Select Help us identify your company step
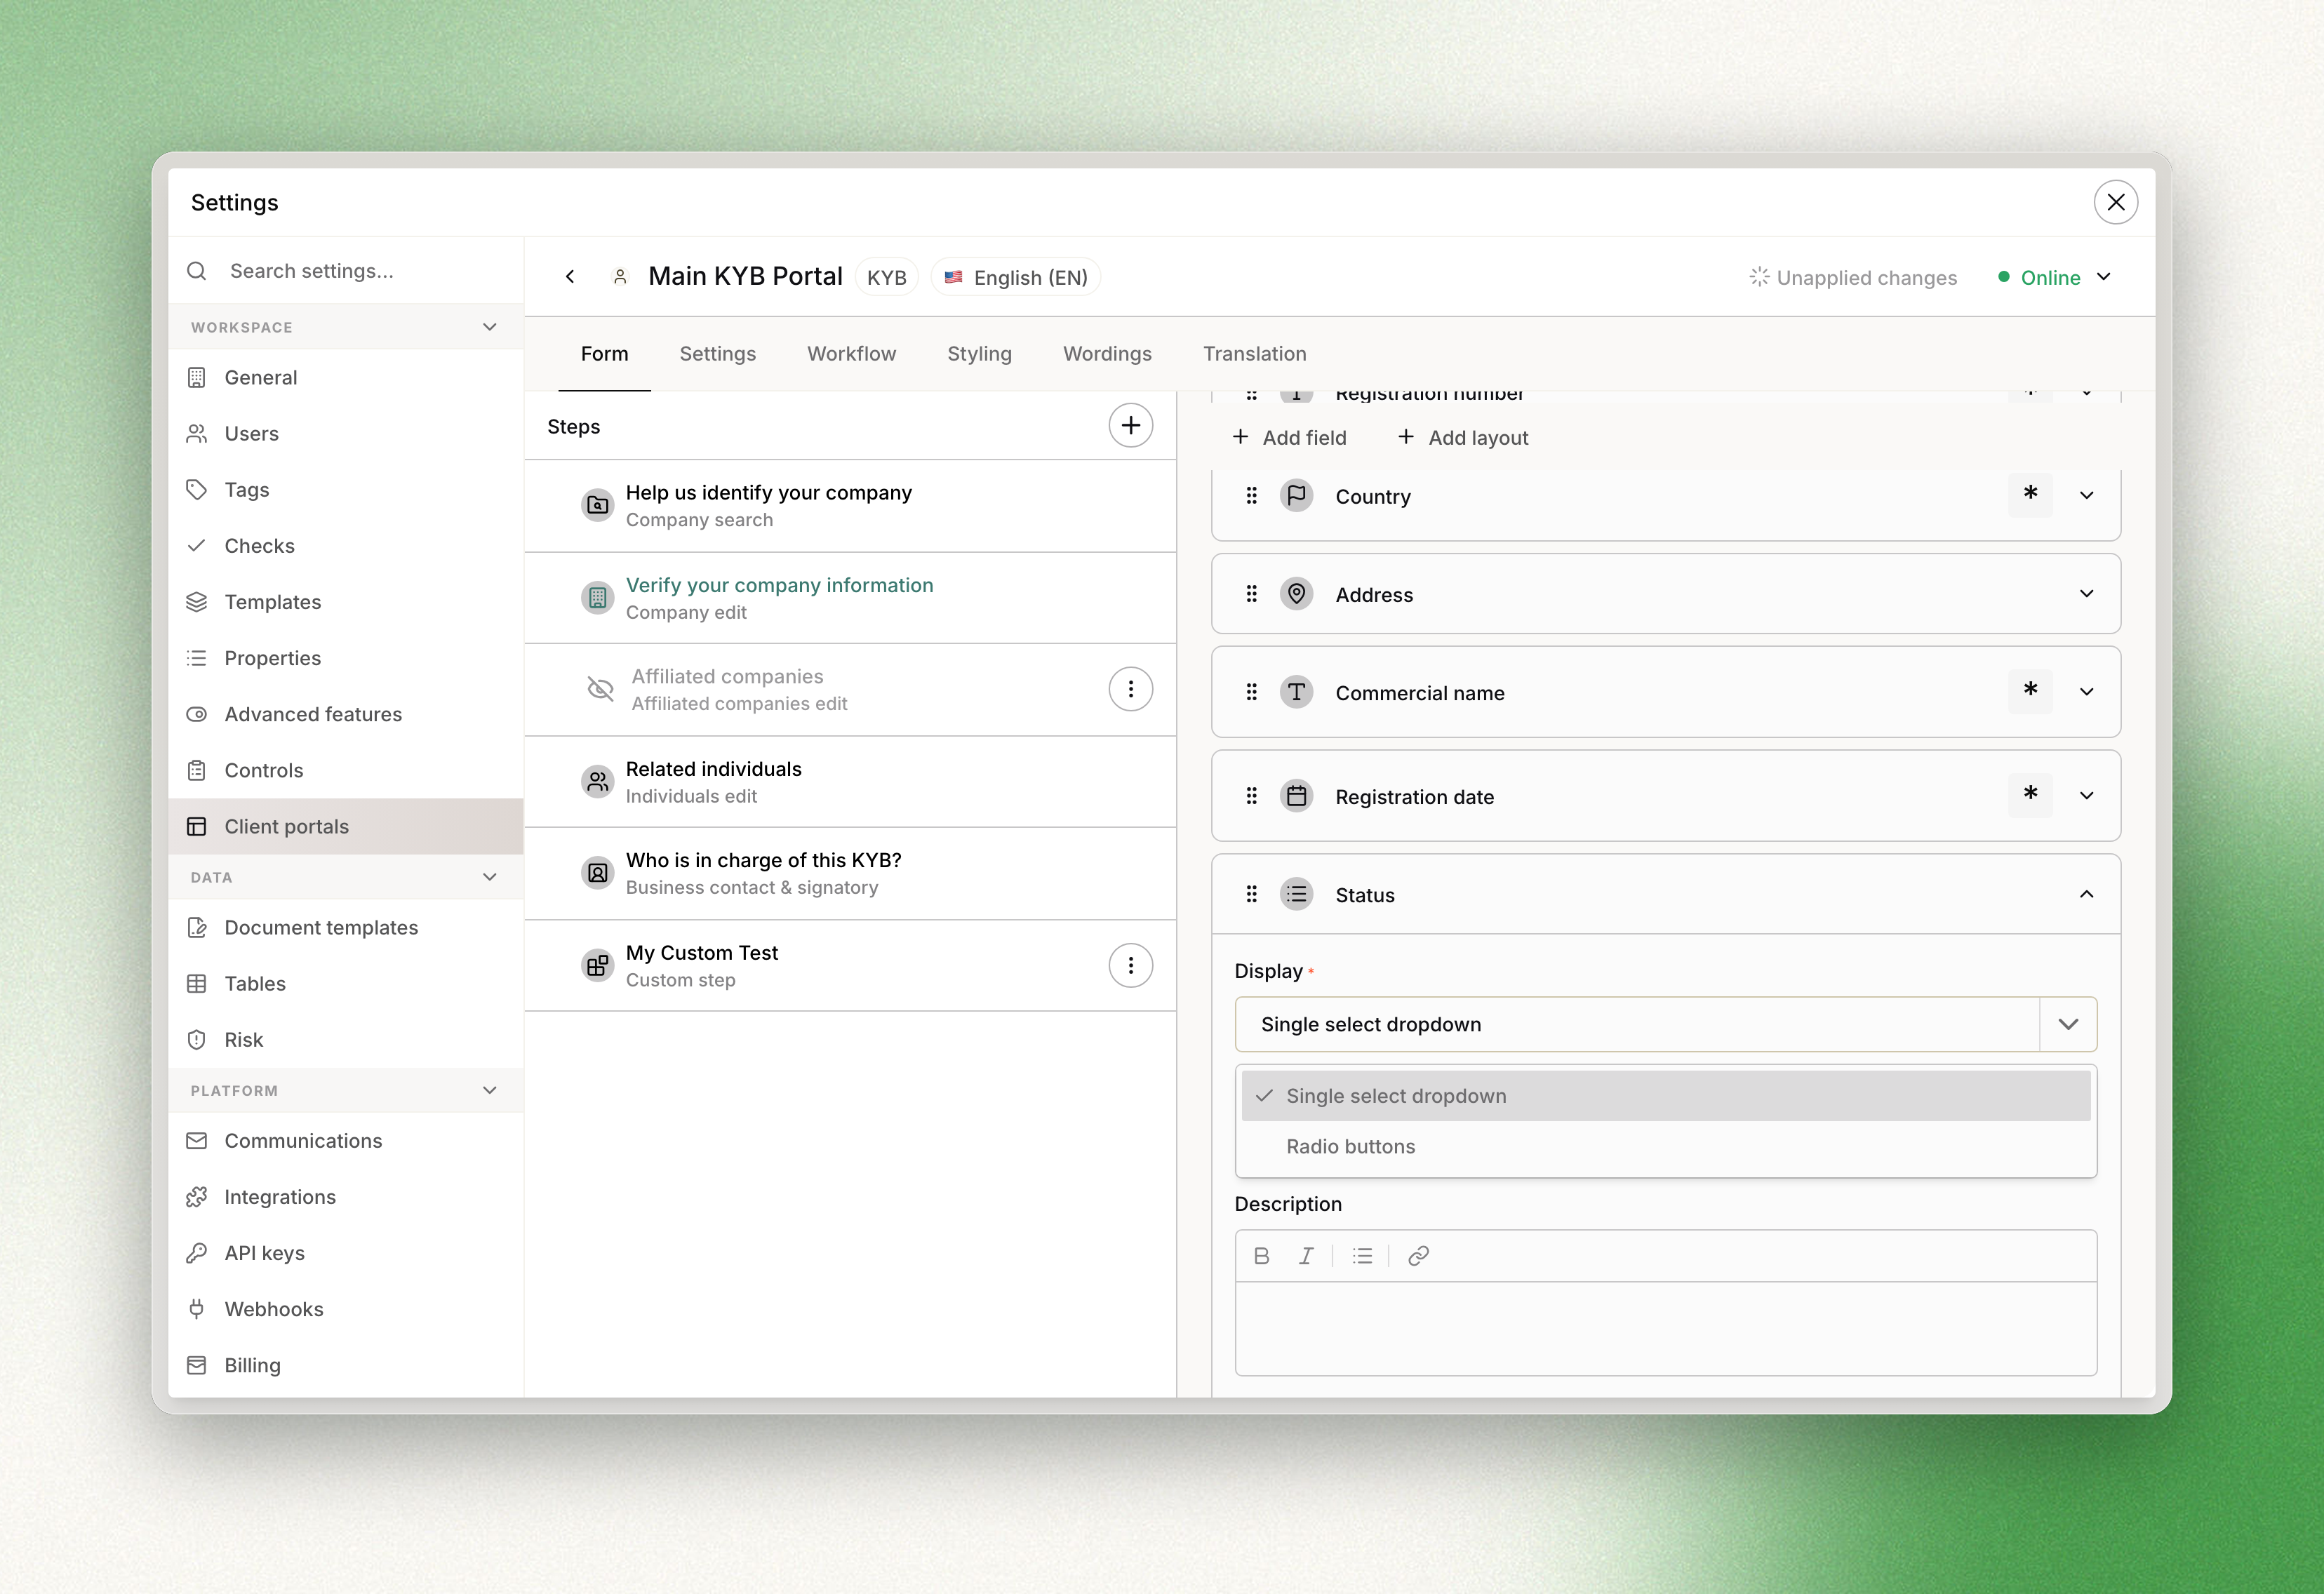The width and height of the screenshot is (2324, 1594). click(850, 506)
